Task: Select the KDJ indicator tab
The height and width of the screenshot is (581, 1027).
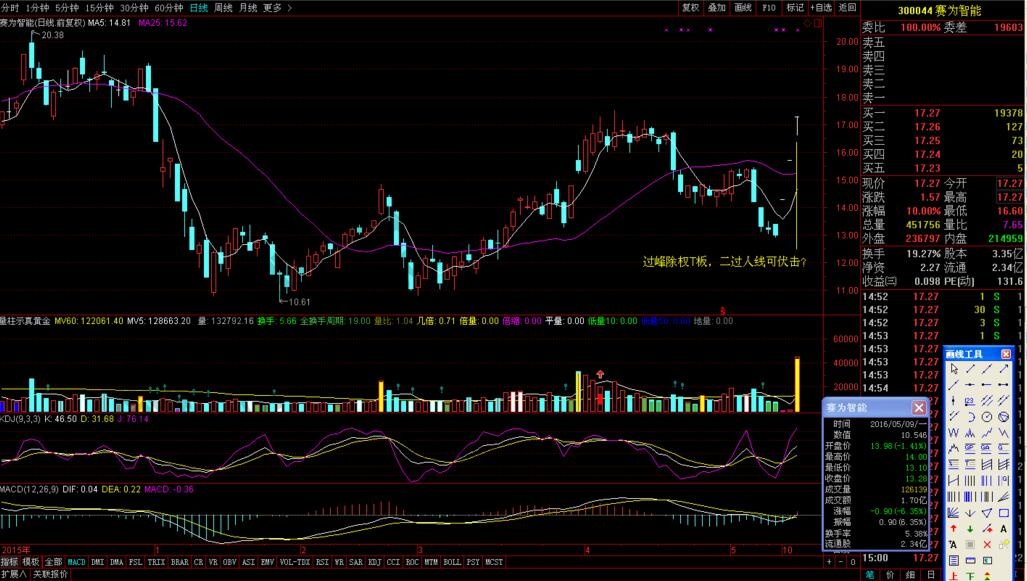Action: (x=374, y=562)
